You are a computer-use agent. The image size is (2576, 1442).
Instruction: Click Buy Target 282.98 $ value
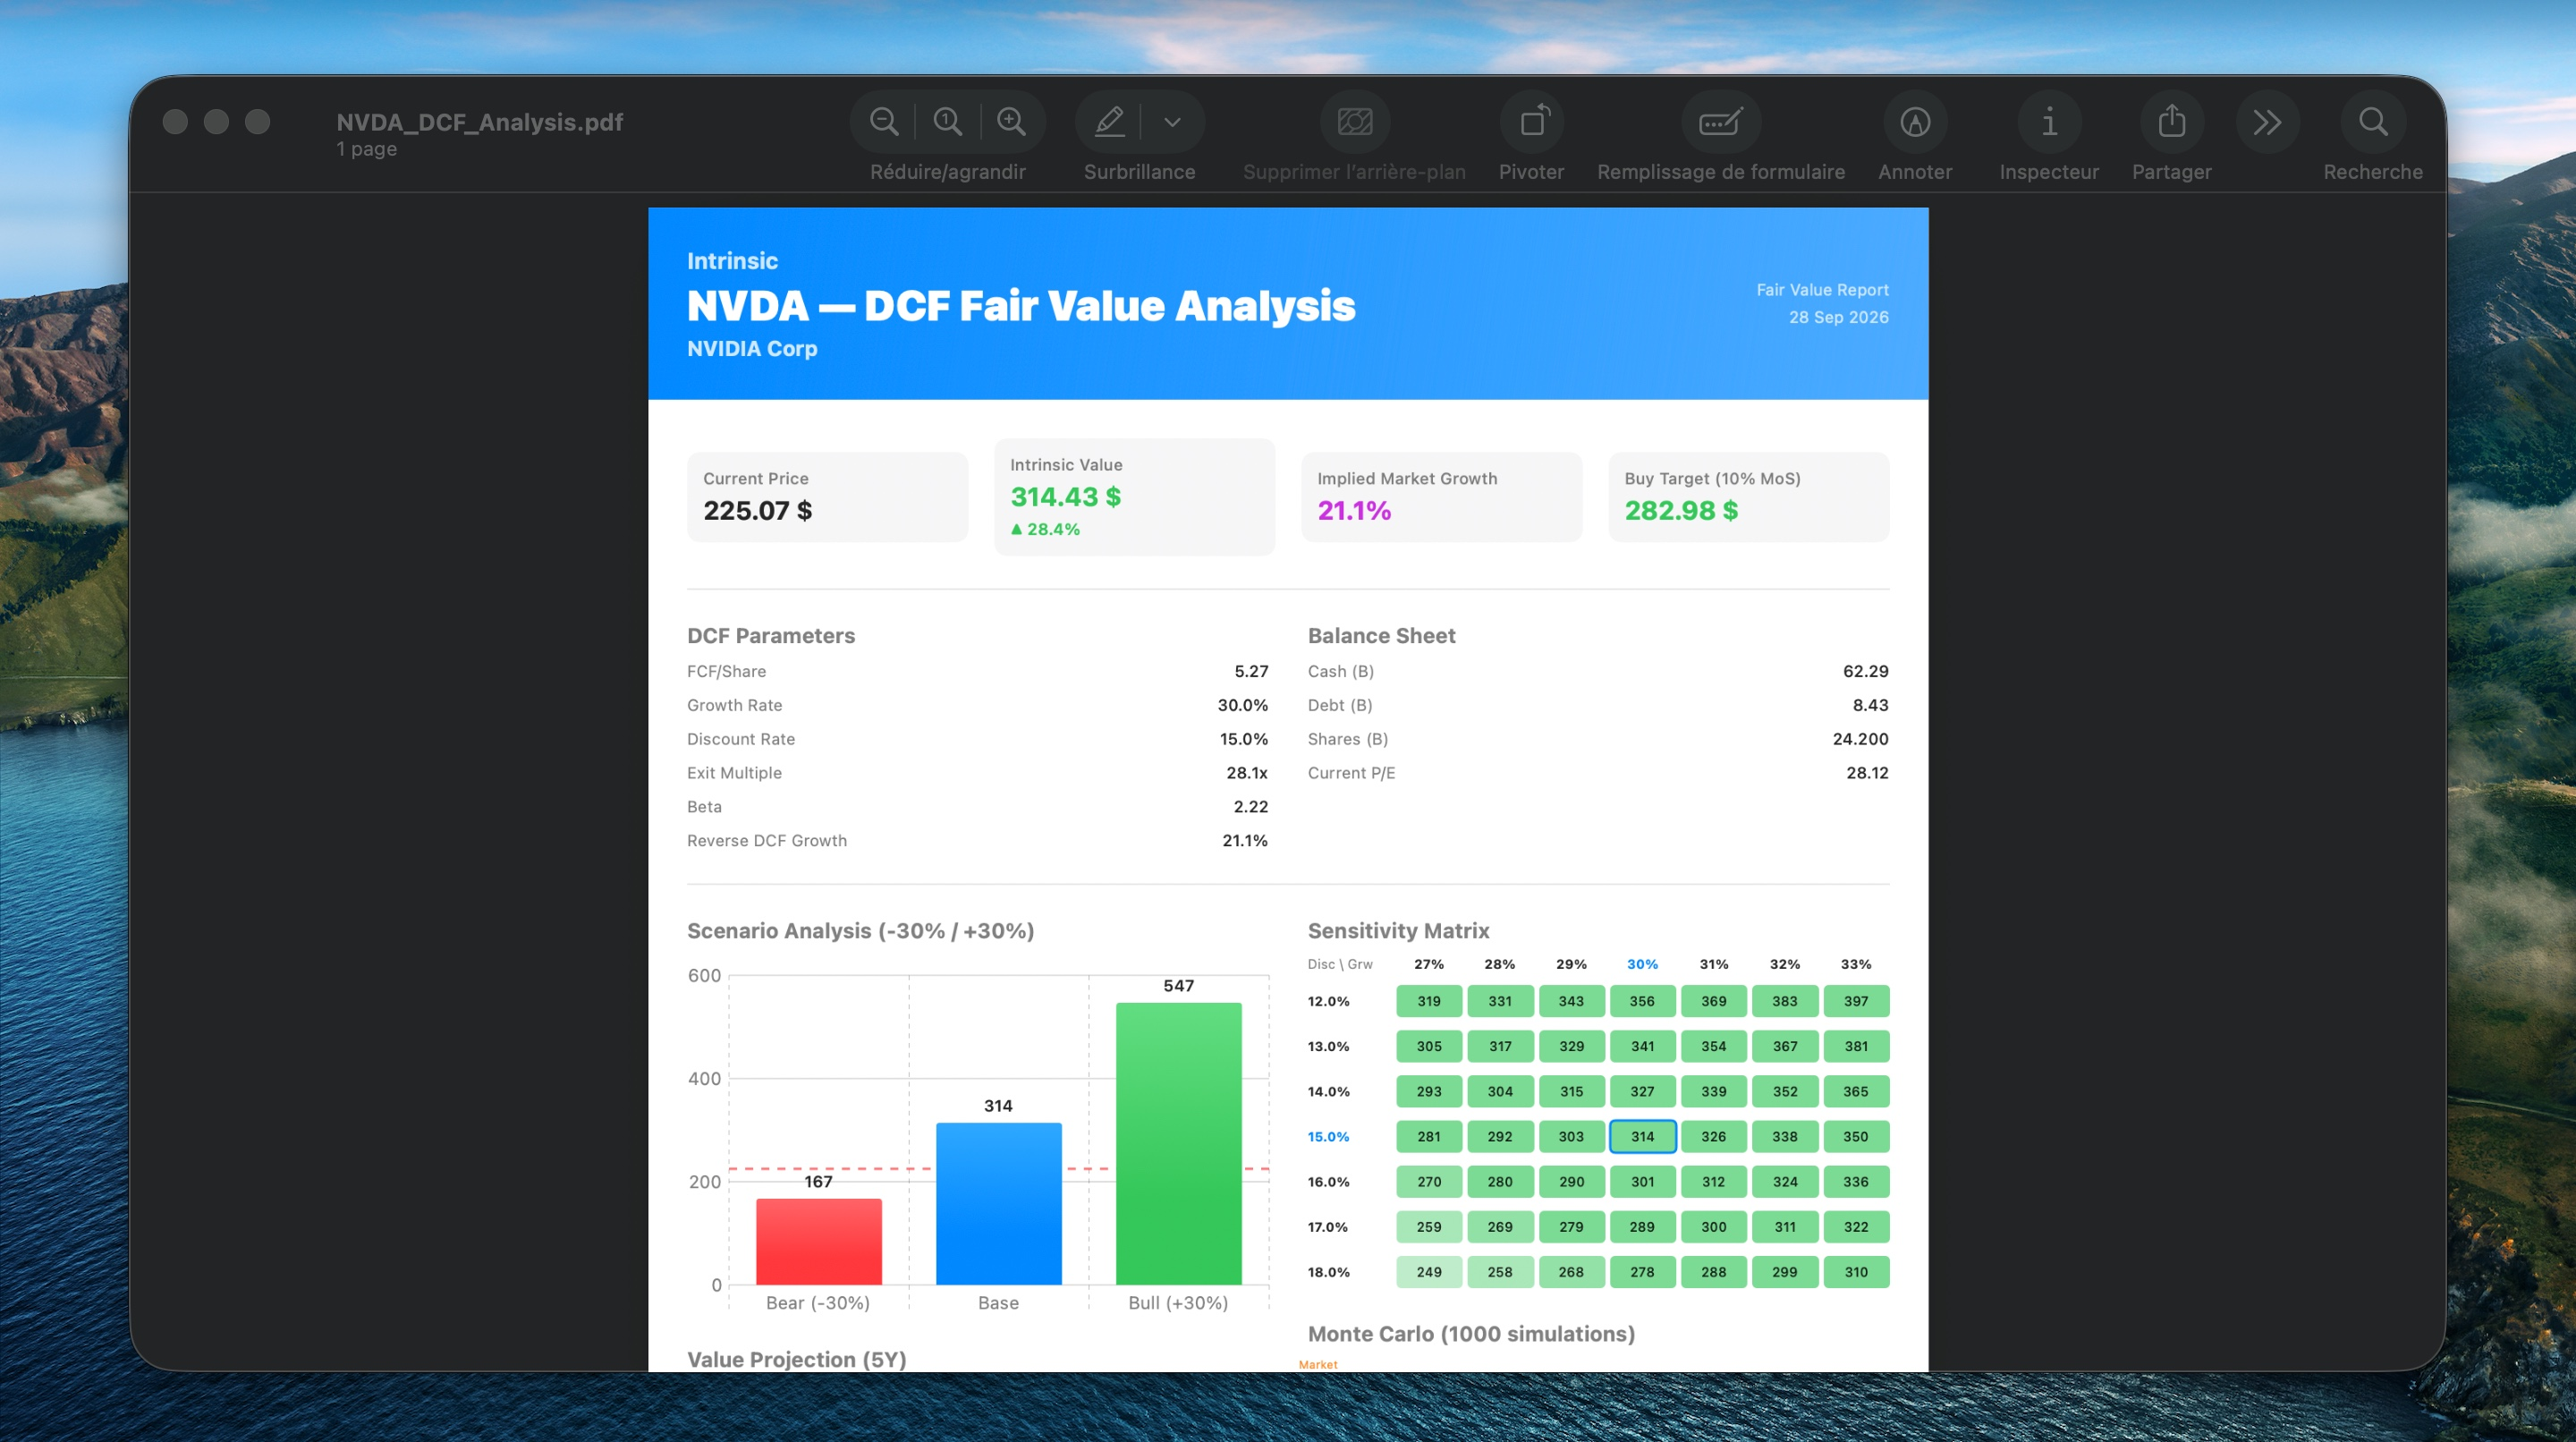click(1681, 510)
